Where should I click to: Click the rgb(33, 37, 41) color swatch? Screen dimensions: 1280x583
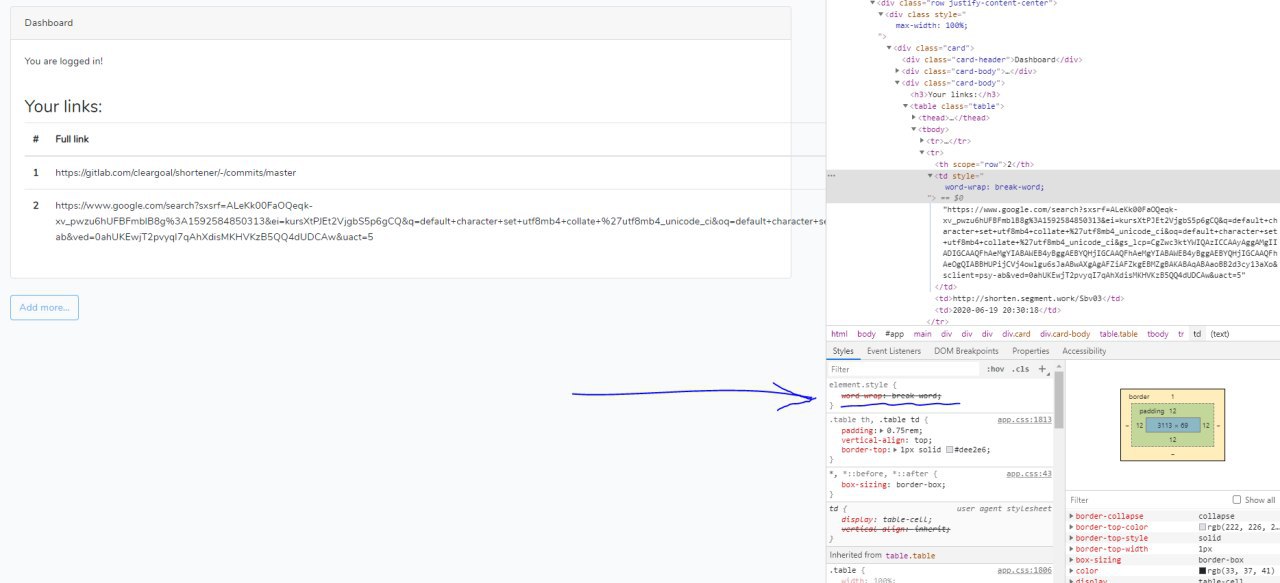[x=1203, y=571]
